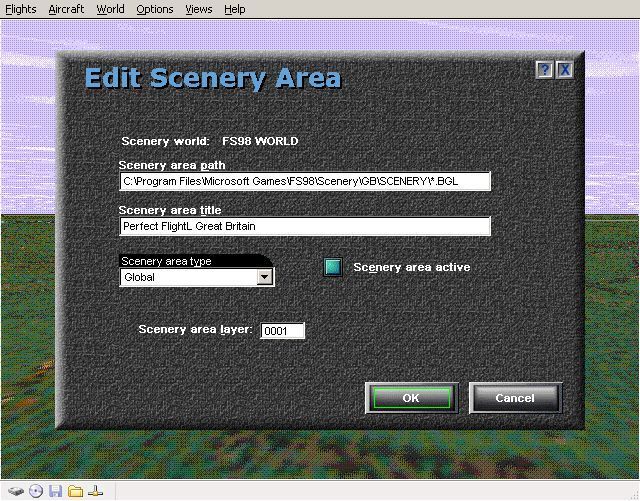Toggle the Scenery area active checkbox
The image size is (640, 501).
point(333,267)
